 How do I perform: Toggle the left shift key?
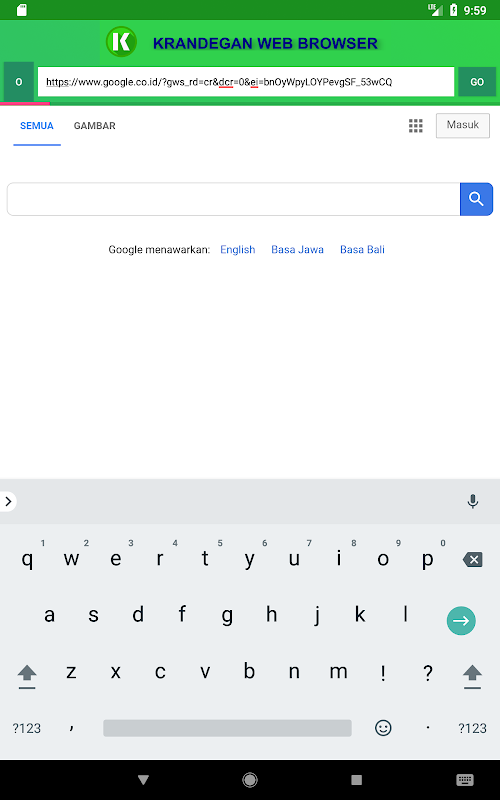point(27,677)
